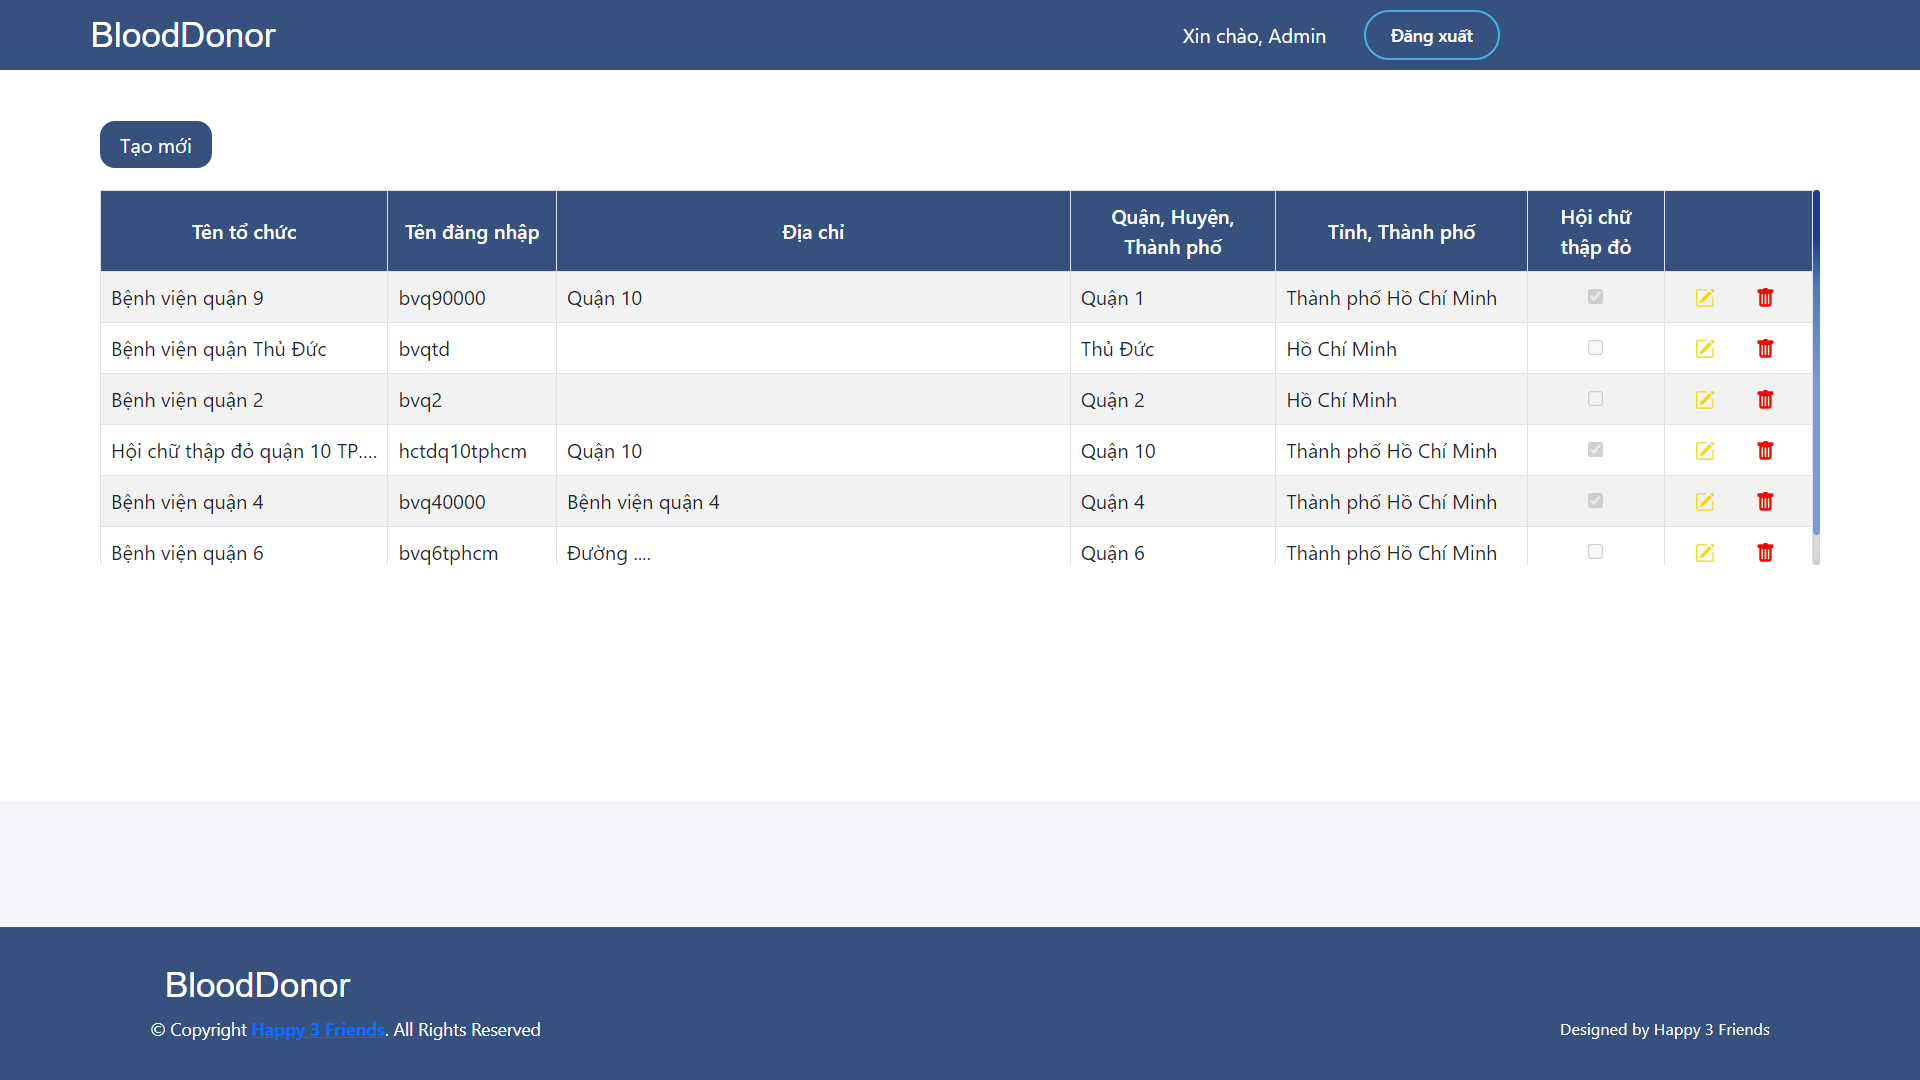Delete the Bệnh viện quận 9 row
Viewport: 1920px width, 1080px height.
(x=1765, y=298)
